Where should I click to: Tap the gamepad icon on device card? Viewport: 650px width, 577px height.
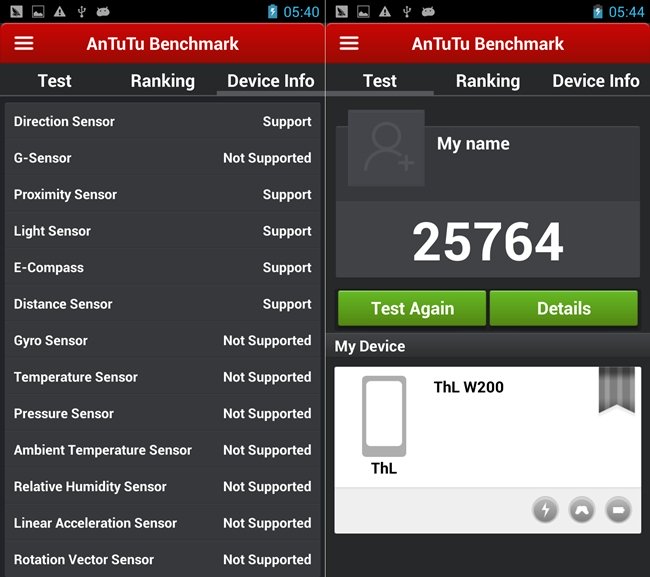tap(582, 510)
